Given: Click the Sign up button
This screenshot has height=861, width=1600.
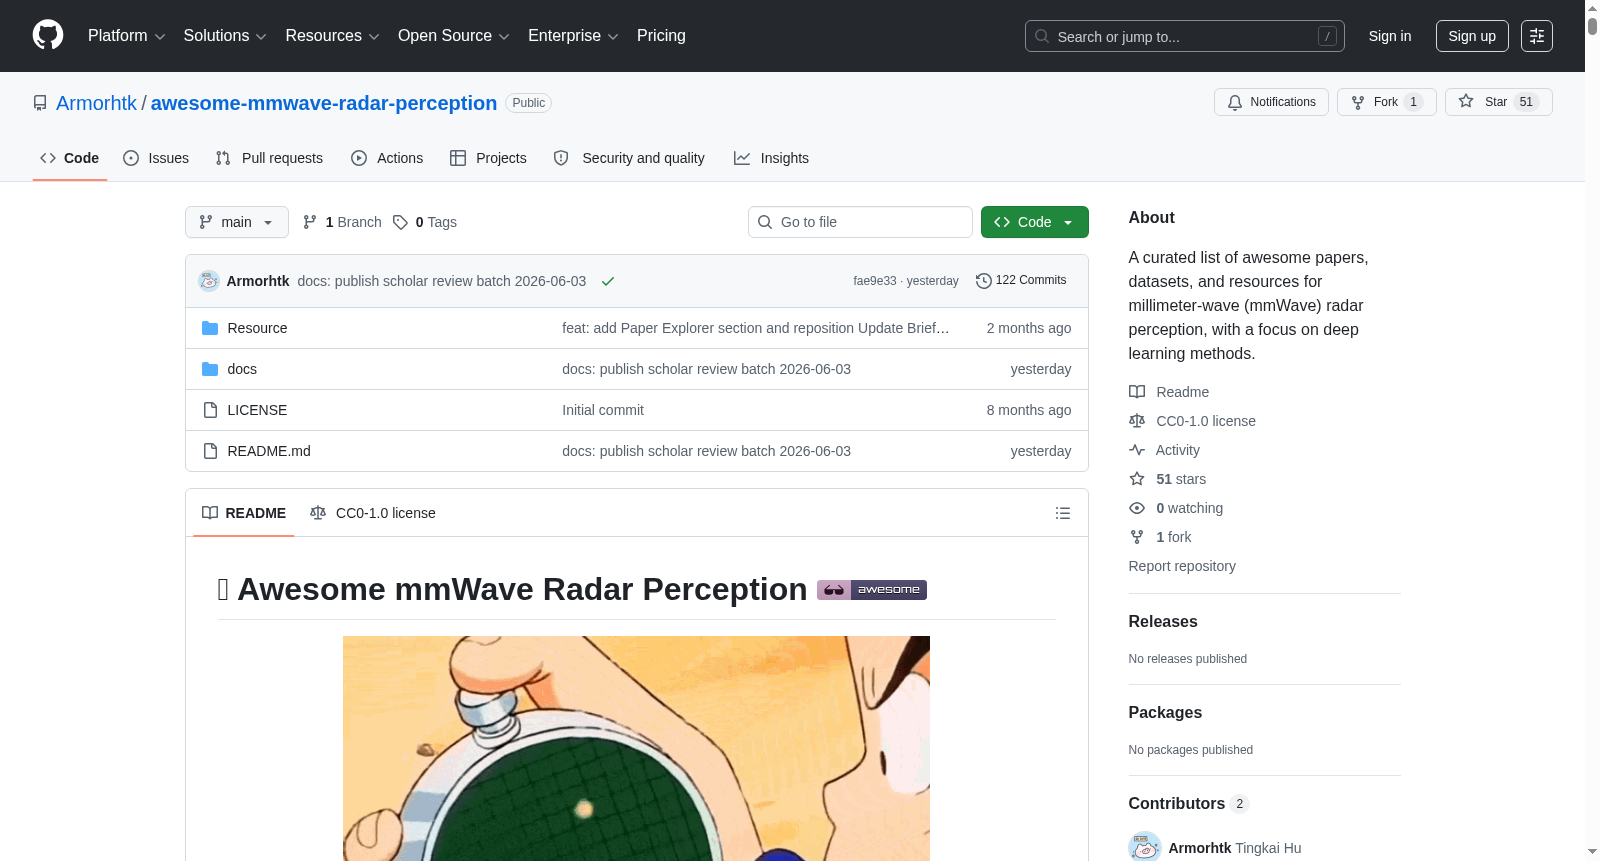Looking at the screenshot, I should 1472,36.
